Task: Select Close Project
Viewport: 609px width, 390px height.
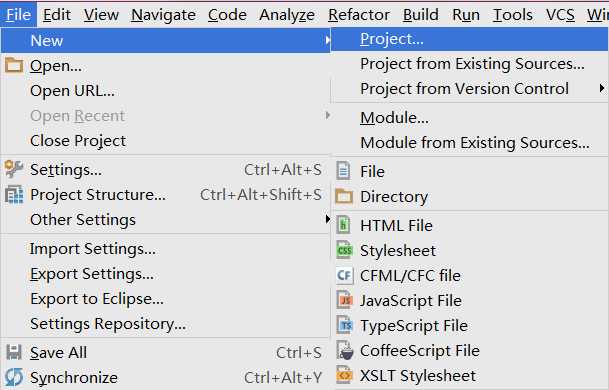Action: pyautogui.click(x=78, y=141)
